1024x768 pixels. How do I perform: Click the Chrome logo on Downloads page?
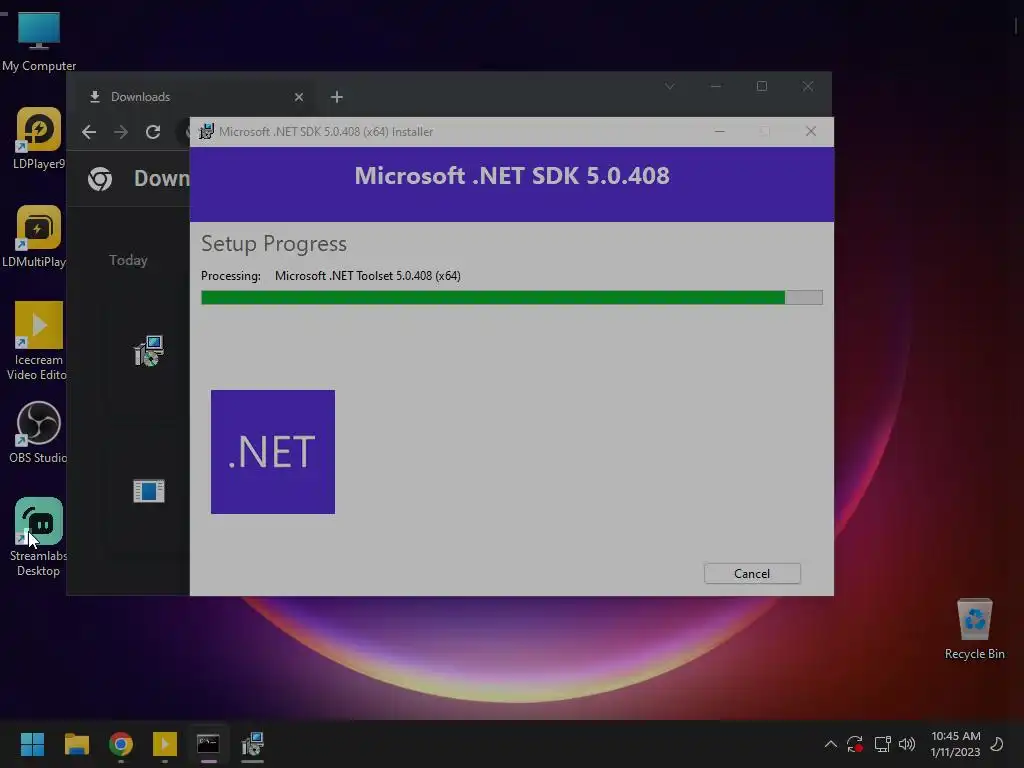click(x=100, y=178)
